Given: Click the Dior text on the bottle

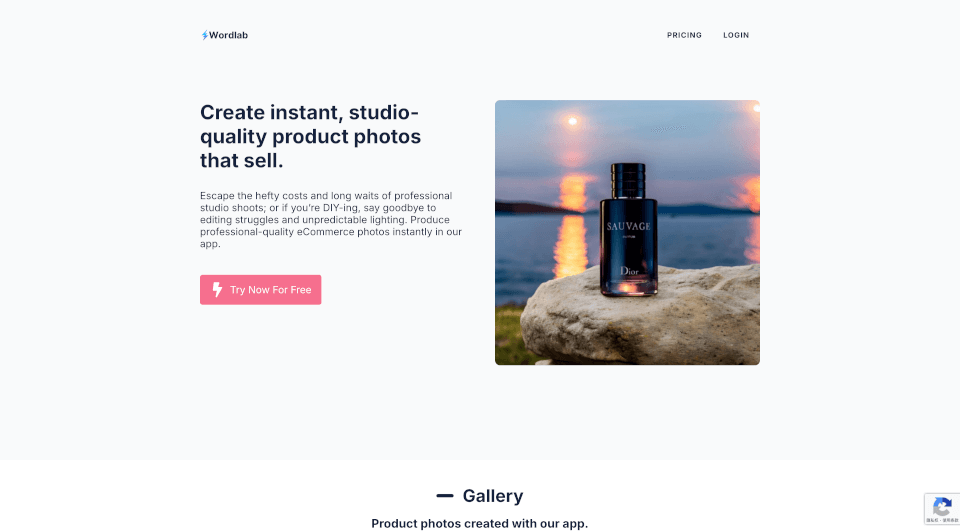Looking at the screenshot, I should [x=629, y=271].
